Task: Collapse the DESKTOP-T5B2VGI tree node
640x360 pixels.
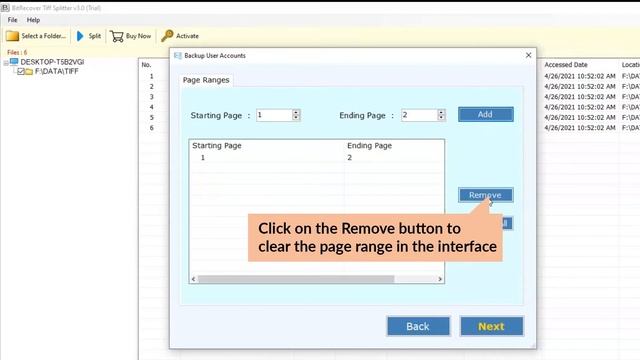Action: tap(6, 62)
